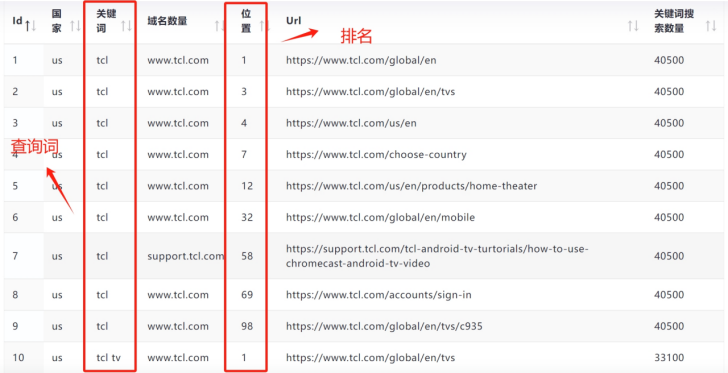Viewport: 728px width, 373px height.
Task: Sort by 域名数量 column sort icon
Action: point(219,26)
